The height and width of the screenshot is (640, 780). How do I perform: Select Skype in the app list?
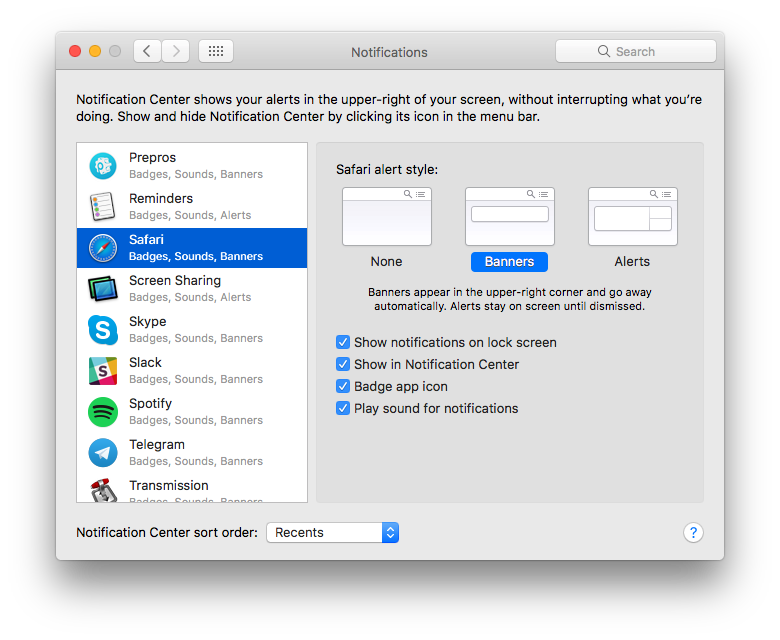coord(192,330)
